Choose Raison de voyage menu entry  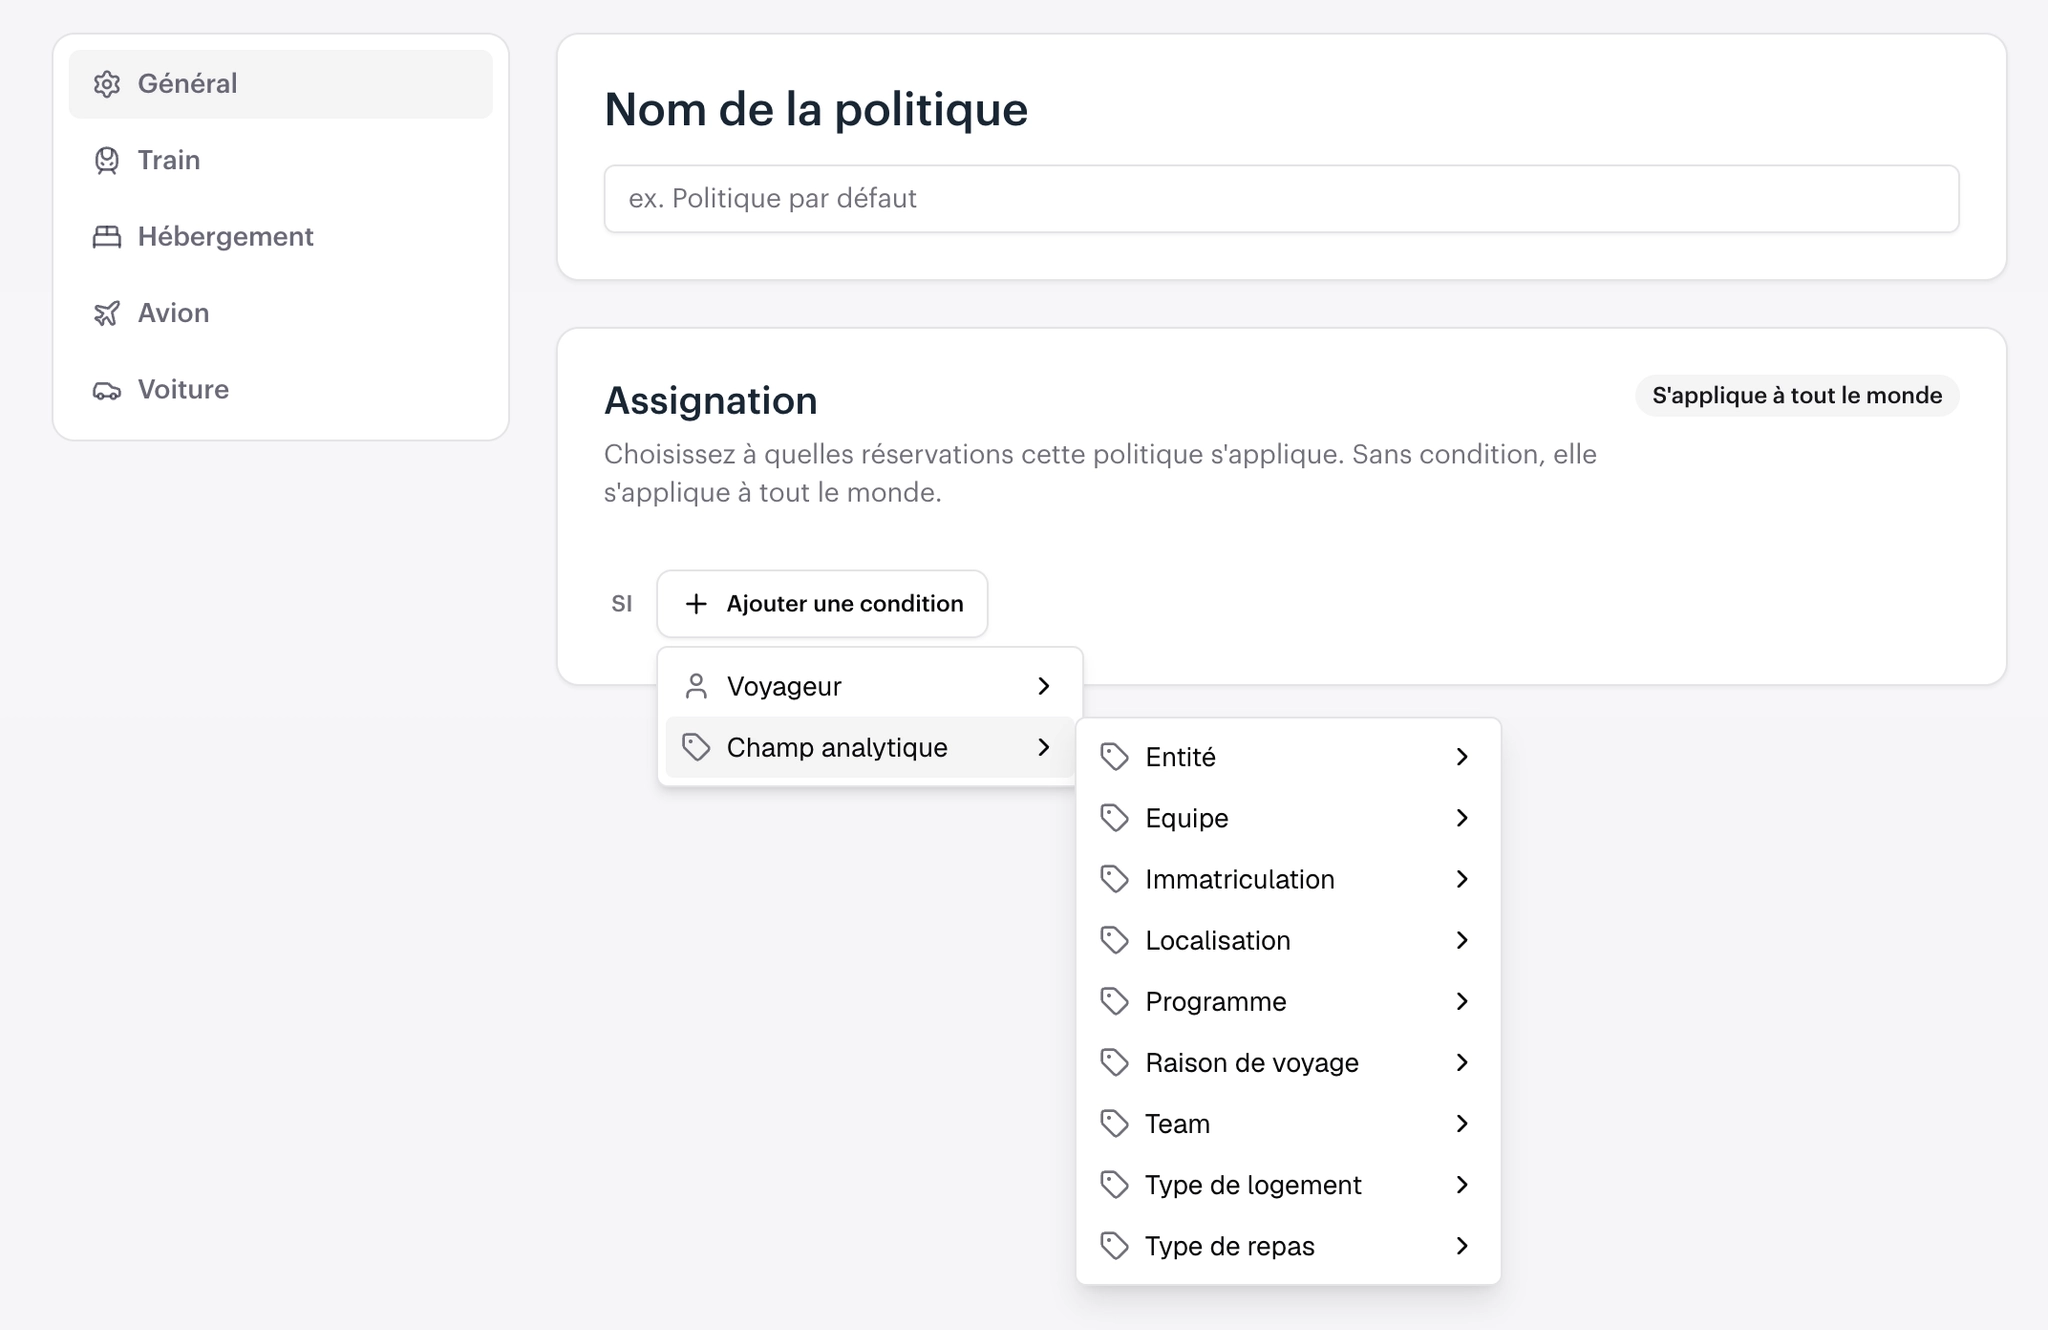1288,1063
